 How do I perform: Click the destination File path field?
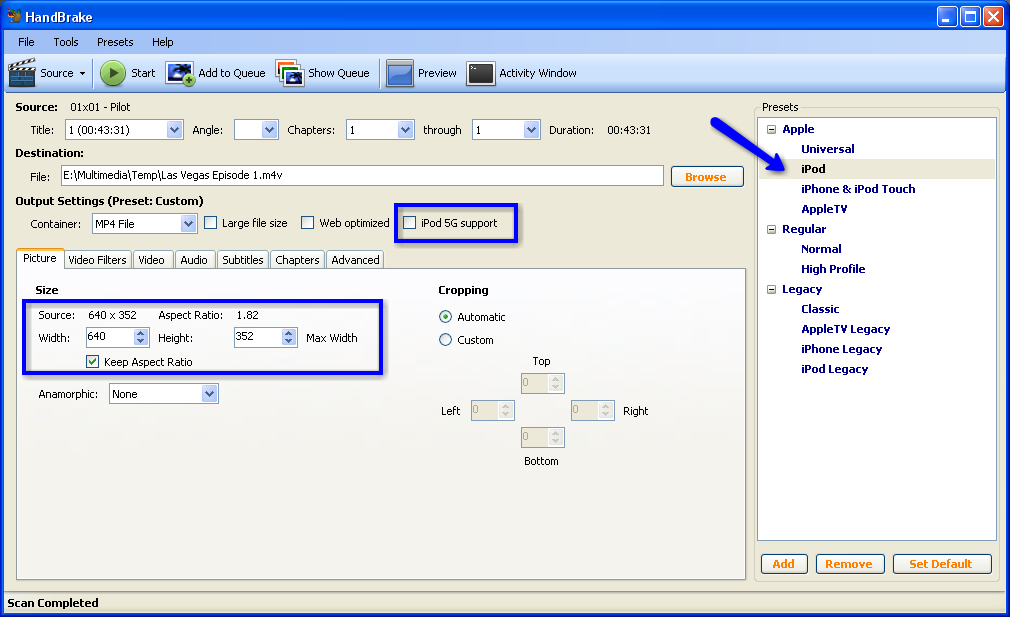(362, 175)
